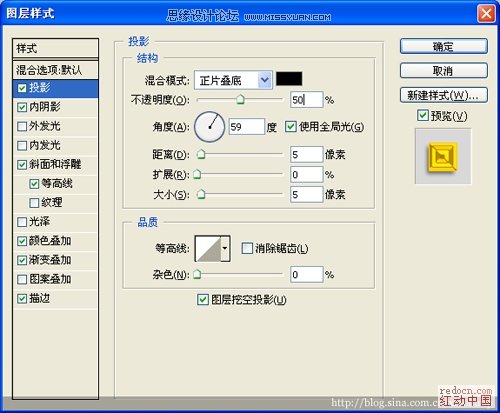Toggle the 预览 preview checkbox
Image resolution: width=500 pixels, height=413 pixels.
[x=423, y=116]
